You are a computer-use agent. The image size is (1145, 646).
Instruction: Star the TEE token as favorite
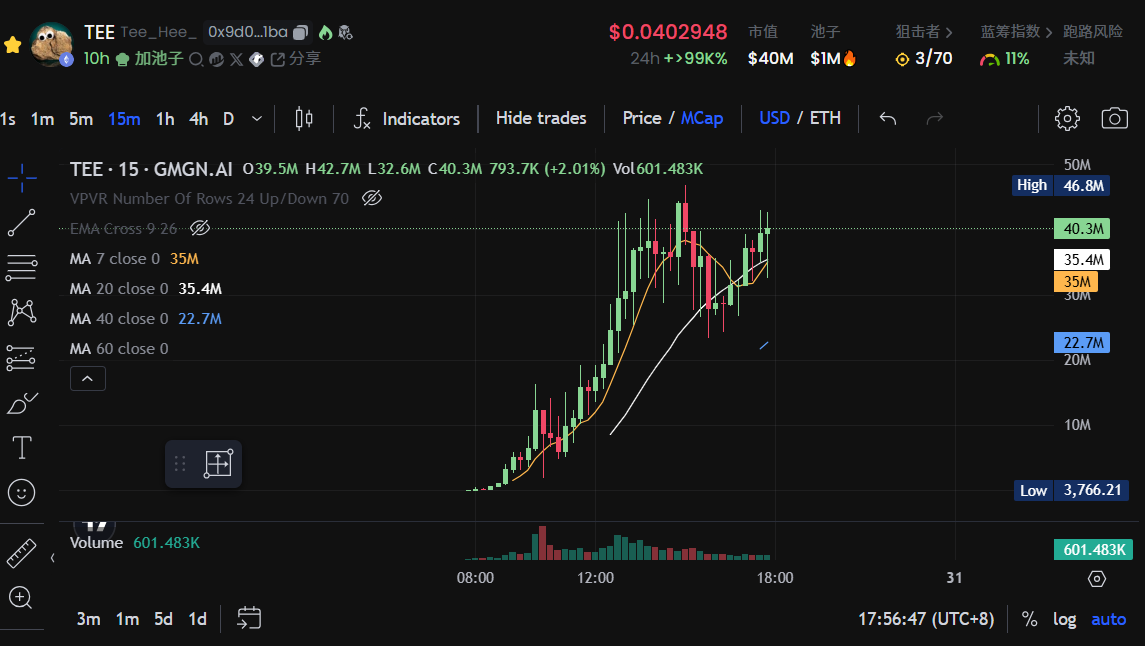[13, 44]
